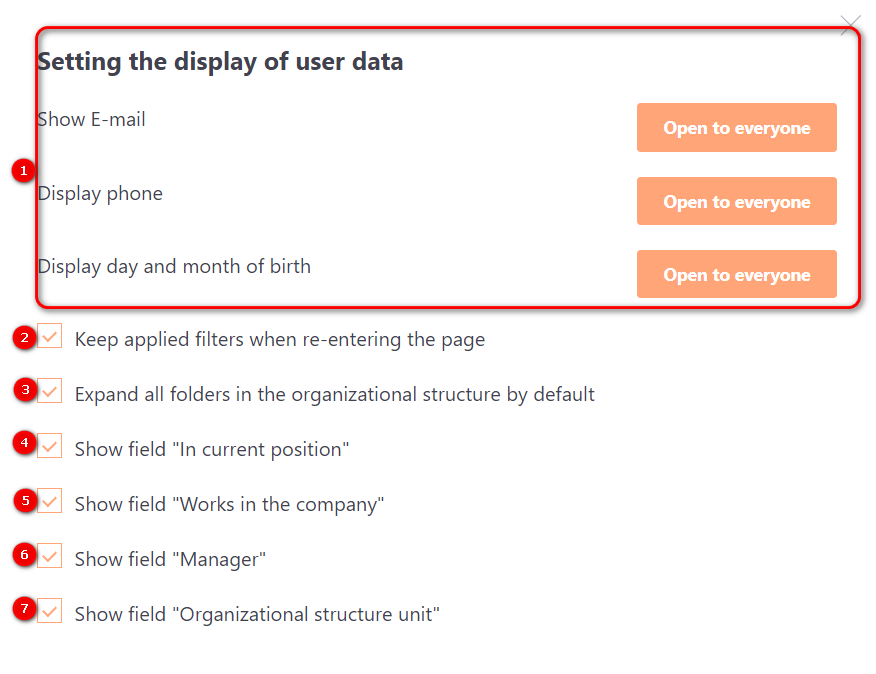The width and height of the screenshot is (876, 674).
Task: Toggle the "Manager" field checkbox
Action: tap(50, 556)
